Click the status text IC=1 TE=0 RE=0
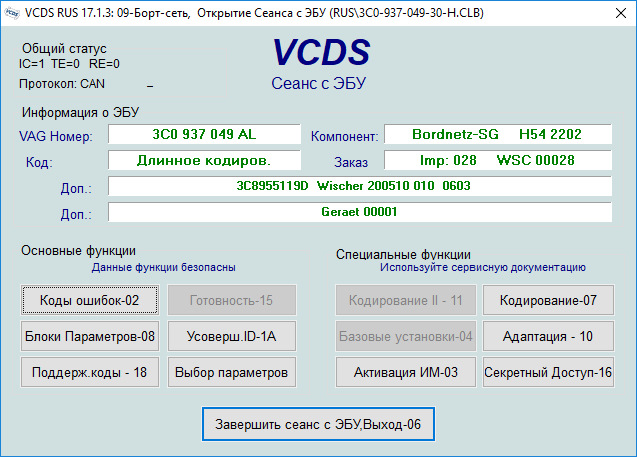The width and height of the screenshot is (637, 457). pos(69,64)
